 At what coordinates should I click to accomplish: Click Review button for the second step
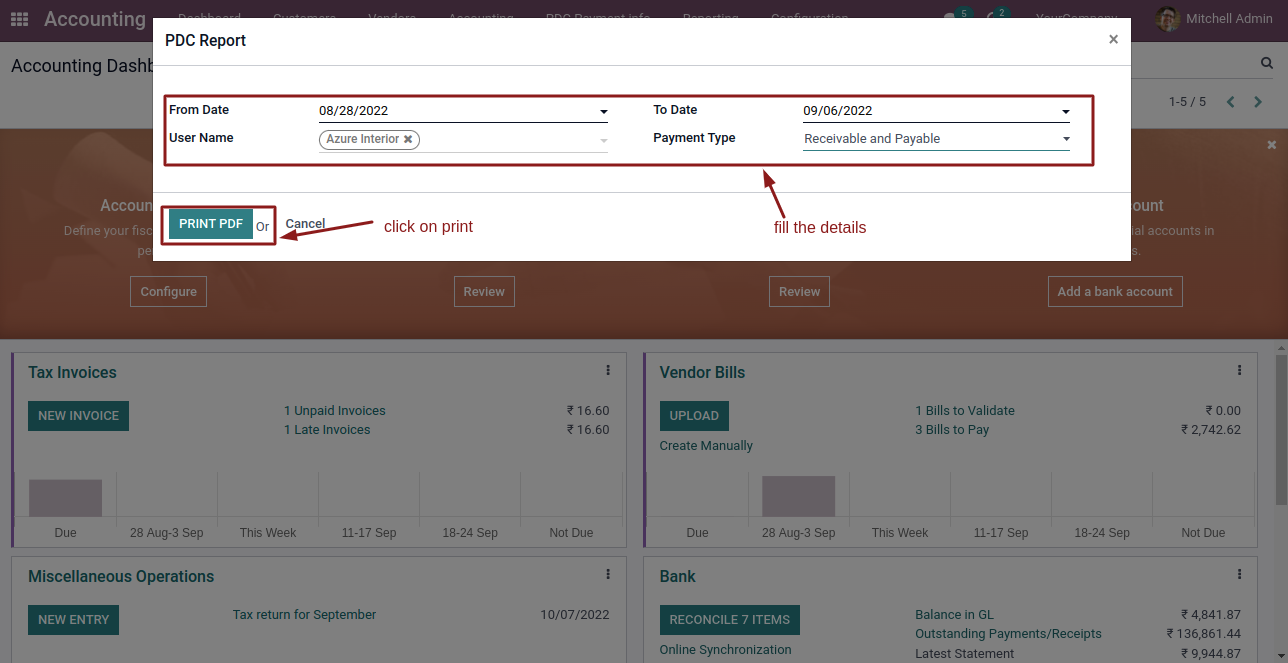coord(484,292)
